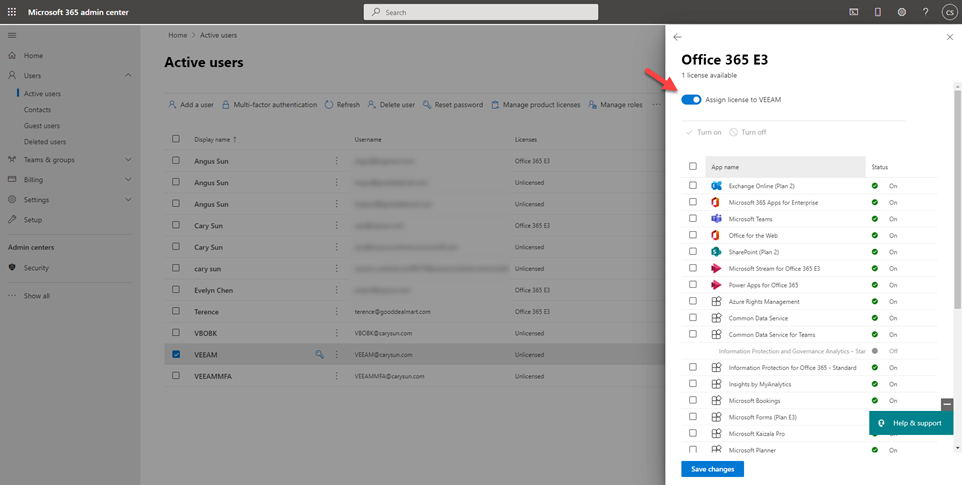Image resolution: width=962 pixels, height=485 pixels.
Task: Toggle Assign license to VEEAM switch
Action: coord(691,99)
